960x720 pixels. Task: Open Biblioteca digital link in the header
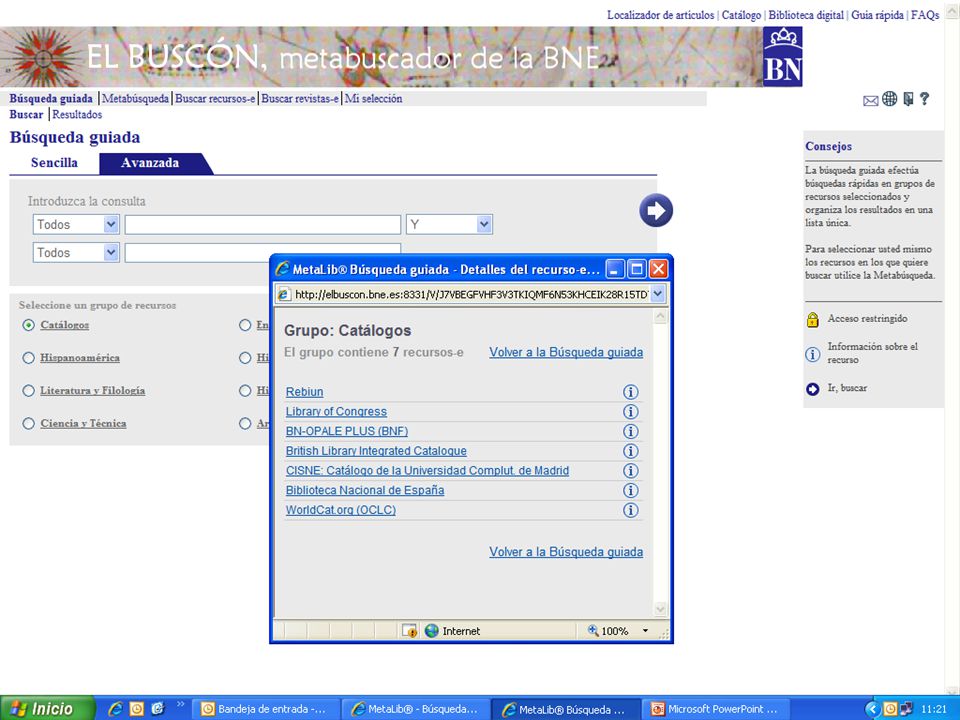[x=806, y=15]
